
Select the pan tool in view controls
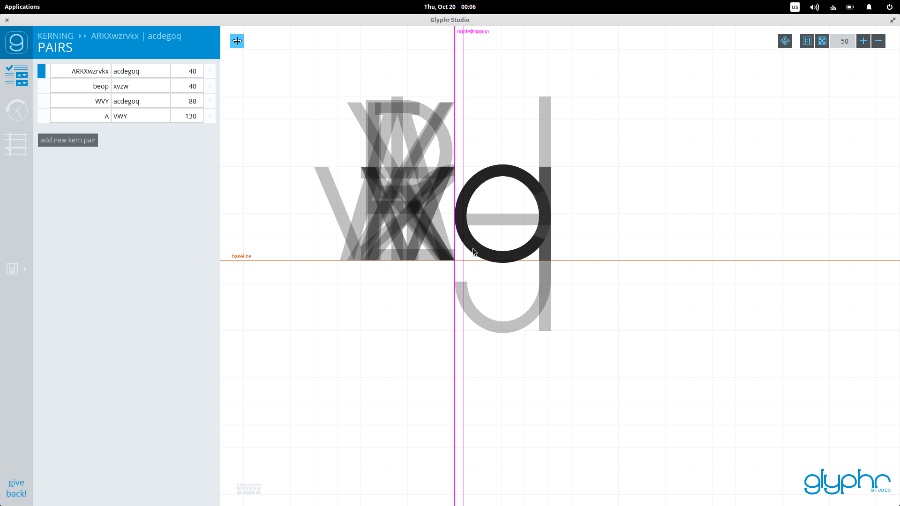(x=785, y=41)
